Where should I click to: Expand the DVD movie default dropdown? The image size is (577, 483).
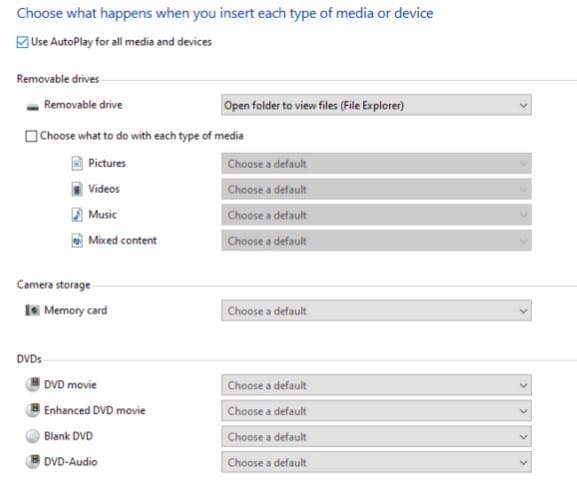(x=376, y=385)
